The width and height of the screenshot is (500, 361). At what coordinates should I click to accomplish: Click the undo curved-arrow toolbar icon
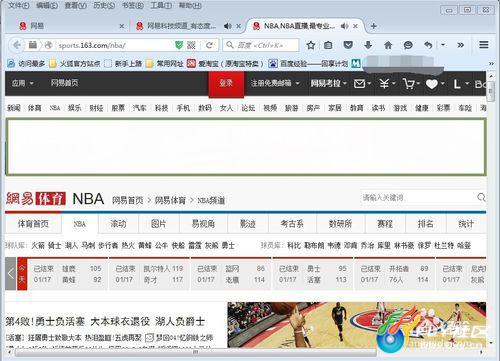tap(428, 45)
